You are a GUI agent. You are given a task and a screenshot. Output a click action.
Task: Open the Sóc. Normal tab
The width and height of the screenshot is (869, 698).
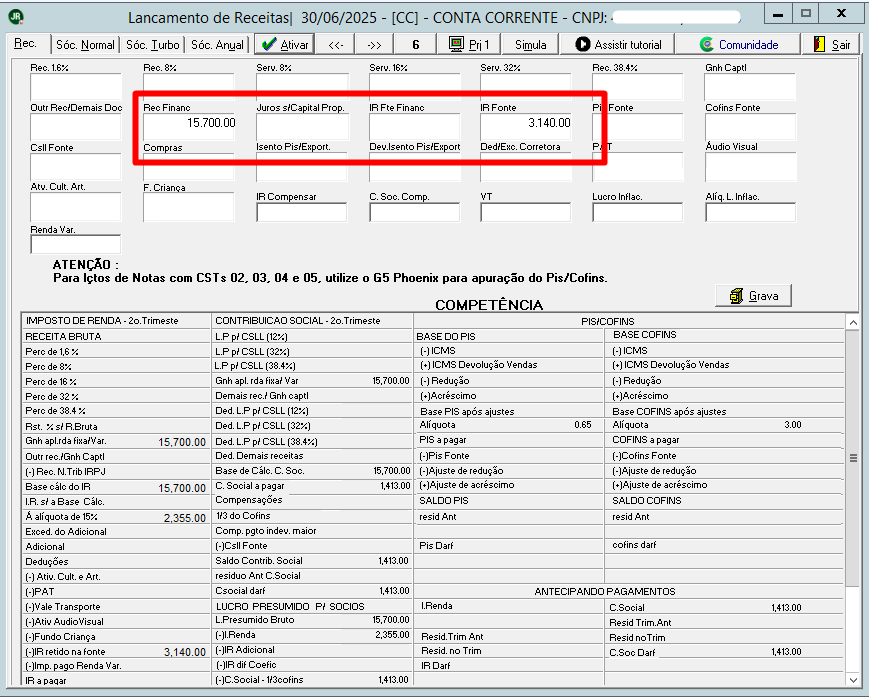coord(85,45)
